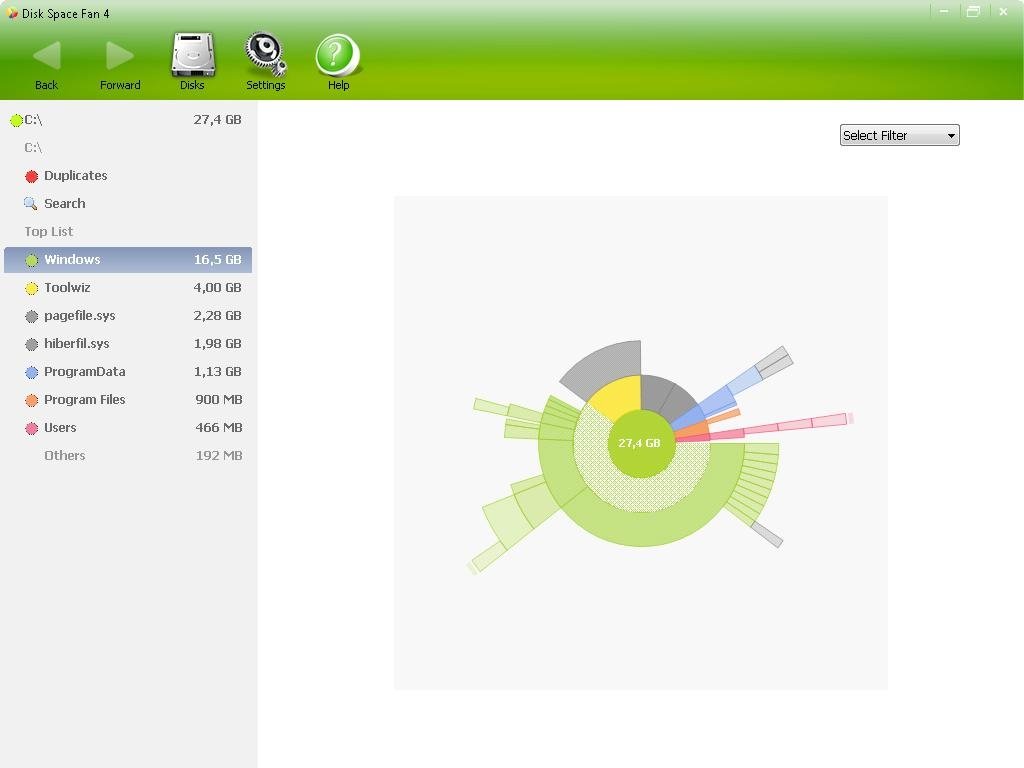1024x768 pixels.
Task: Click the gray dot beside hiberfil.sys
Action: point(31,344)
